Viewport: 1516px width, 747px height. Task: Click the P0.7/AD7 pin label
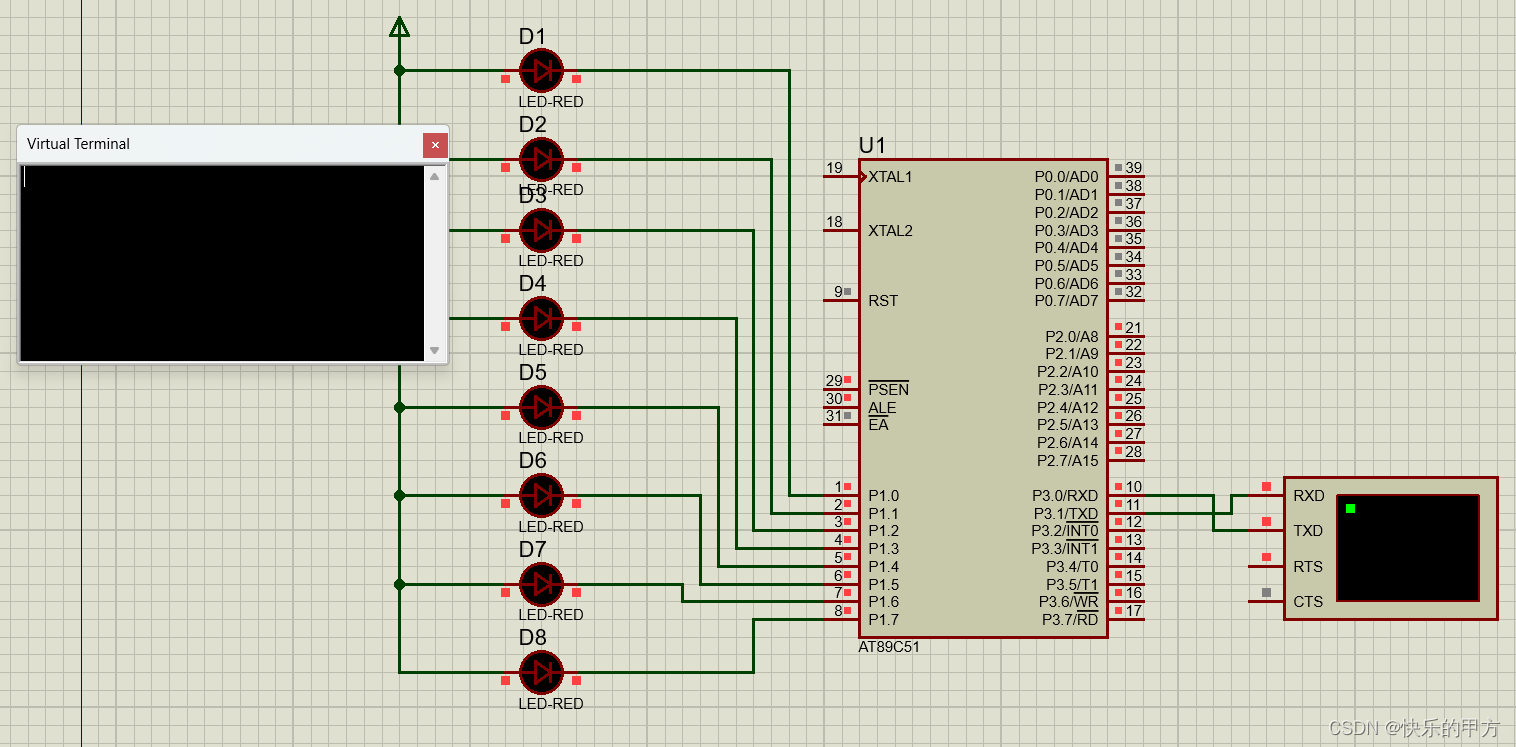click(x=1066, y=301)
